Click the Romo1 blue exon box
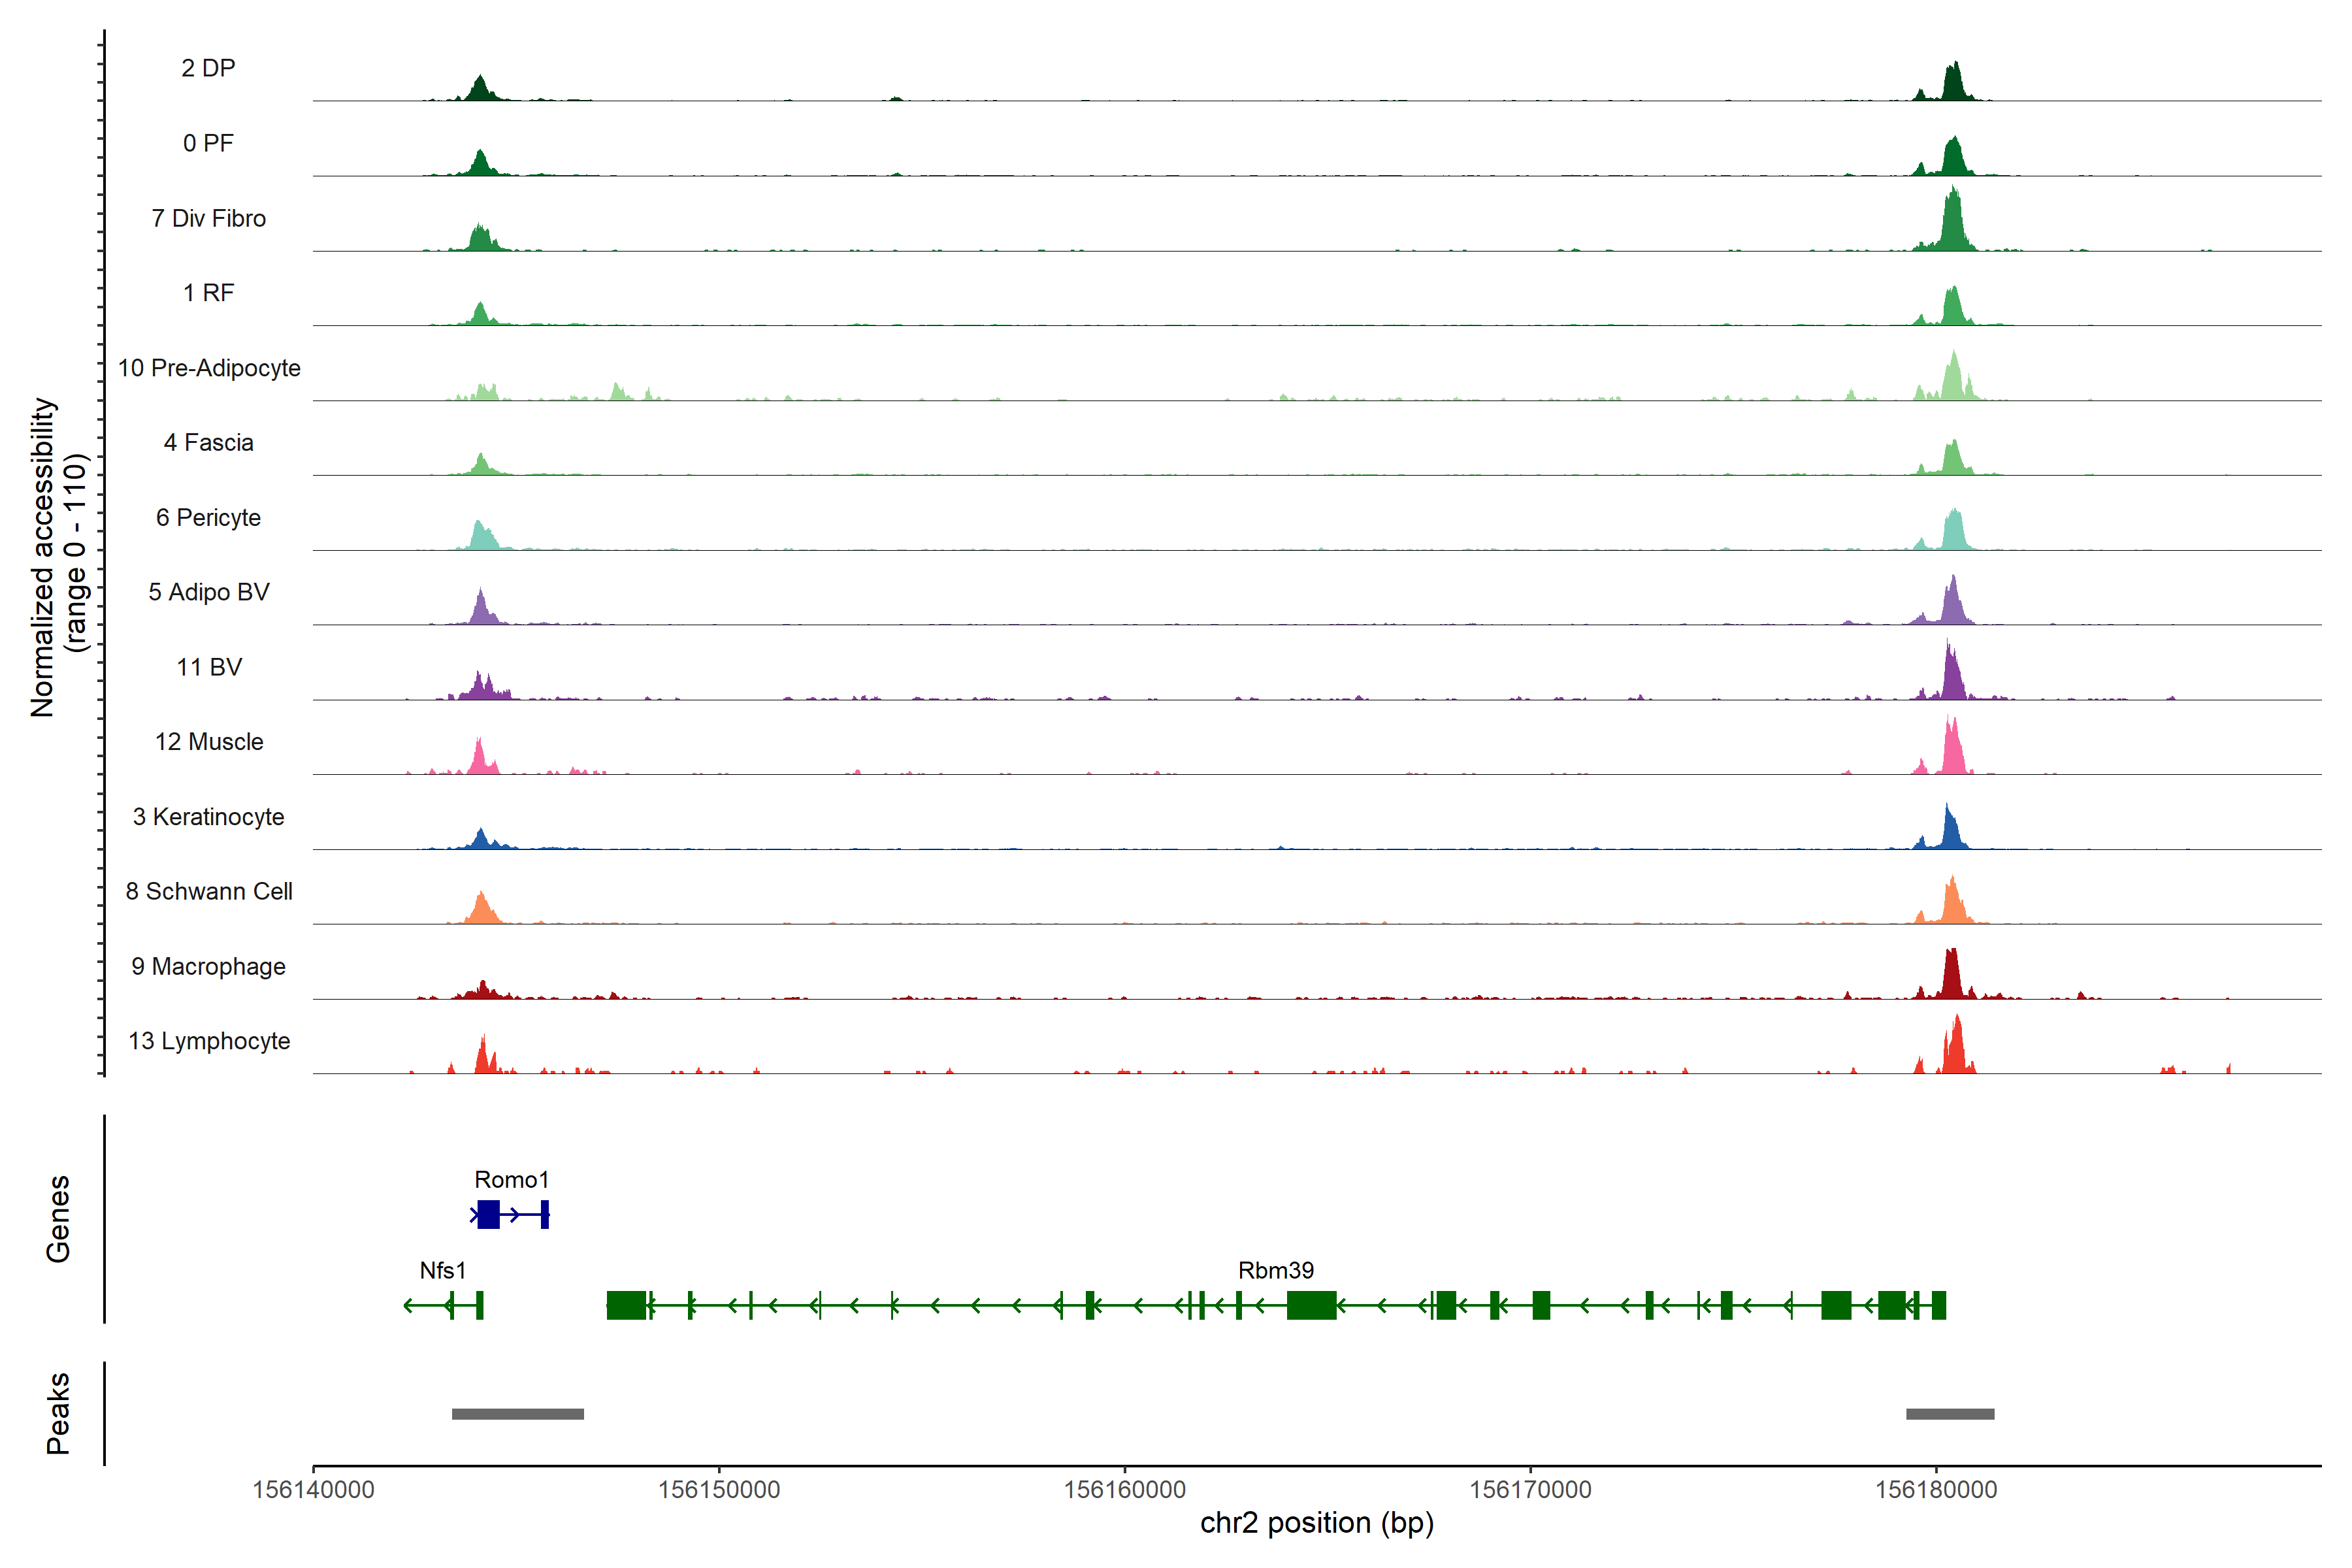 click(x=488, y=1215)
